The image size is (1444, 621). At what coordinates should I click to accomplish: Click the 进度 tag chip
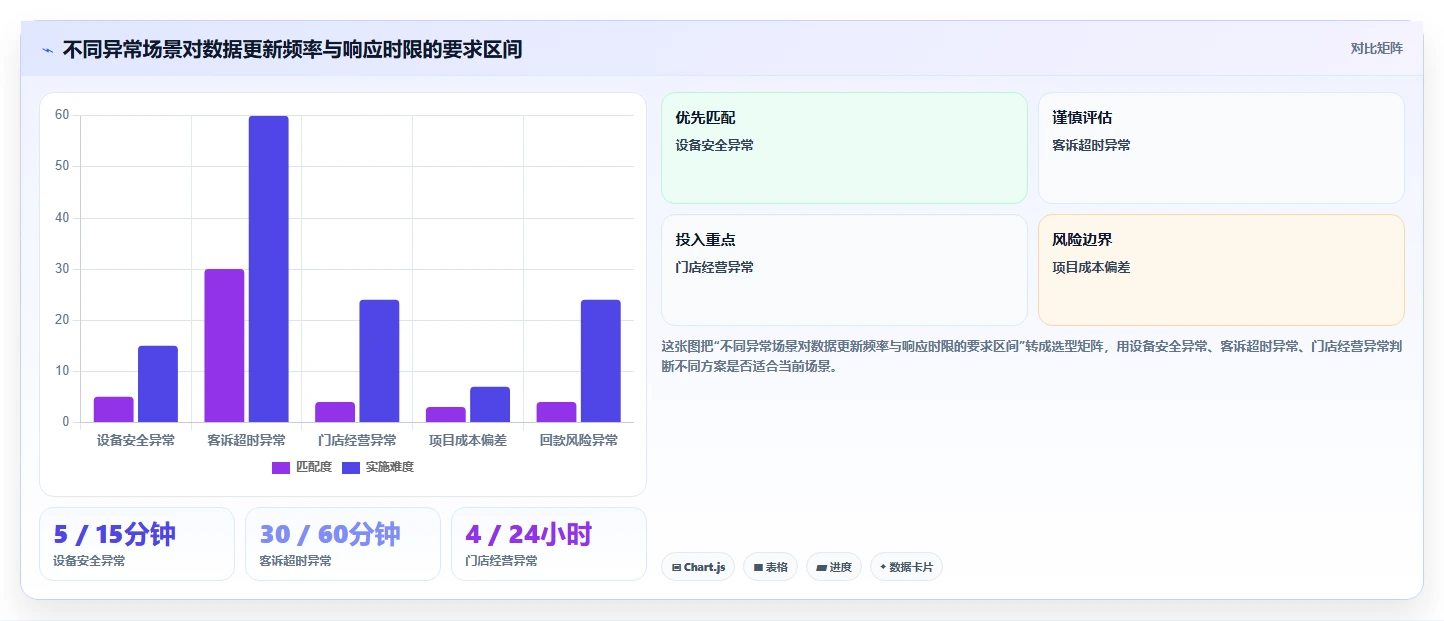[834, 567]
